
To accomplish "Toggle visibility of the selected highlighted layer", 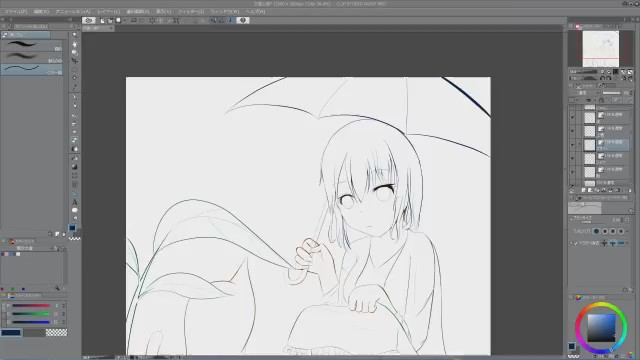I will coord(572,145).
